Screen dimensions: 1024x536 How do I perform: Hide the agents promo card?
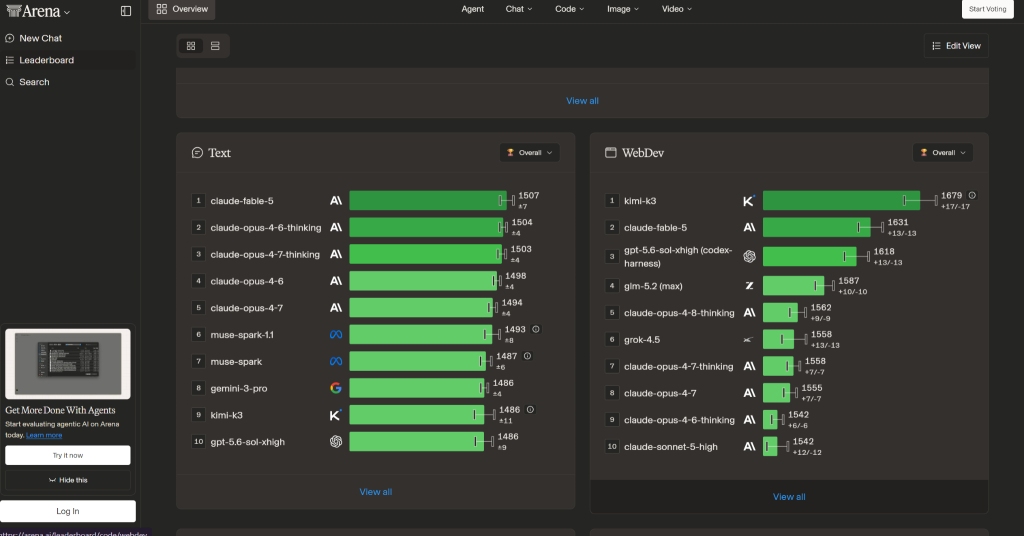[x=68, y=480]
